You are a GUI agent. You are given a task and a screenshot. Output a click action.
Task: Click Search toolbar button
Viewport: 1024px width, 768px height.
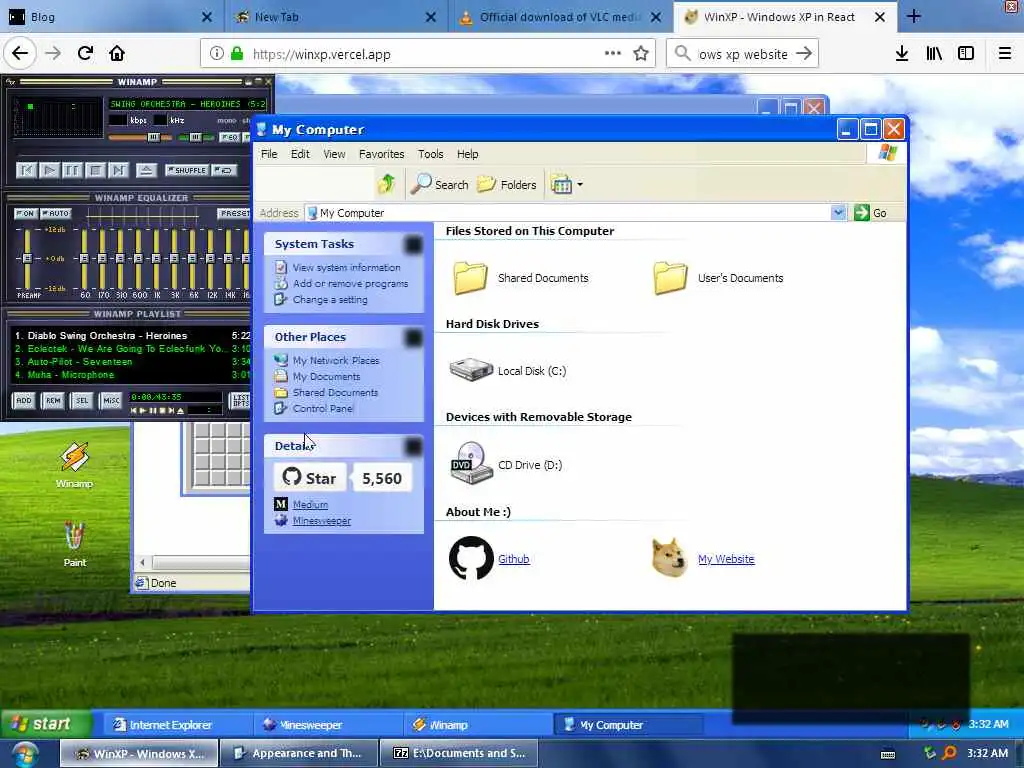coord(440,185)
